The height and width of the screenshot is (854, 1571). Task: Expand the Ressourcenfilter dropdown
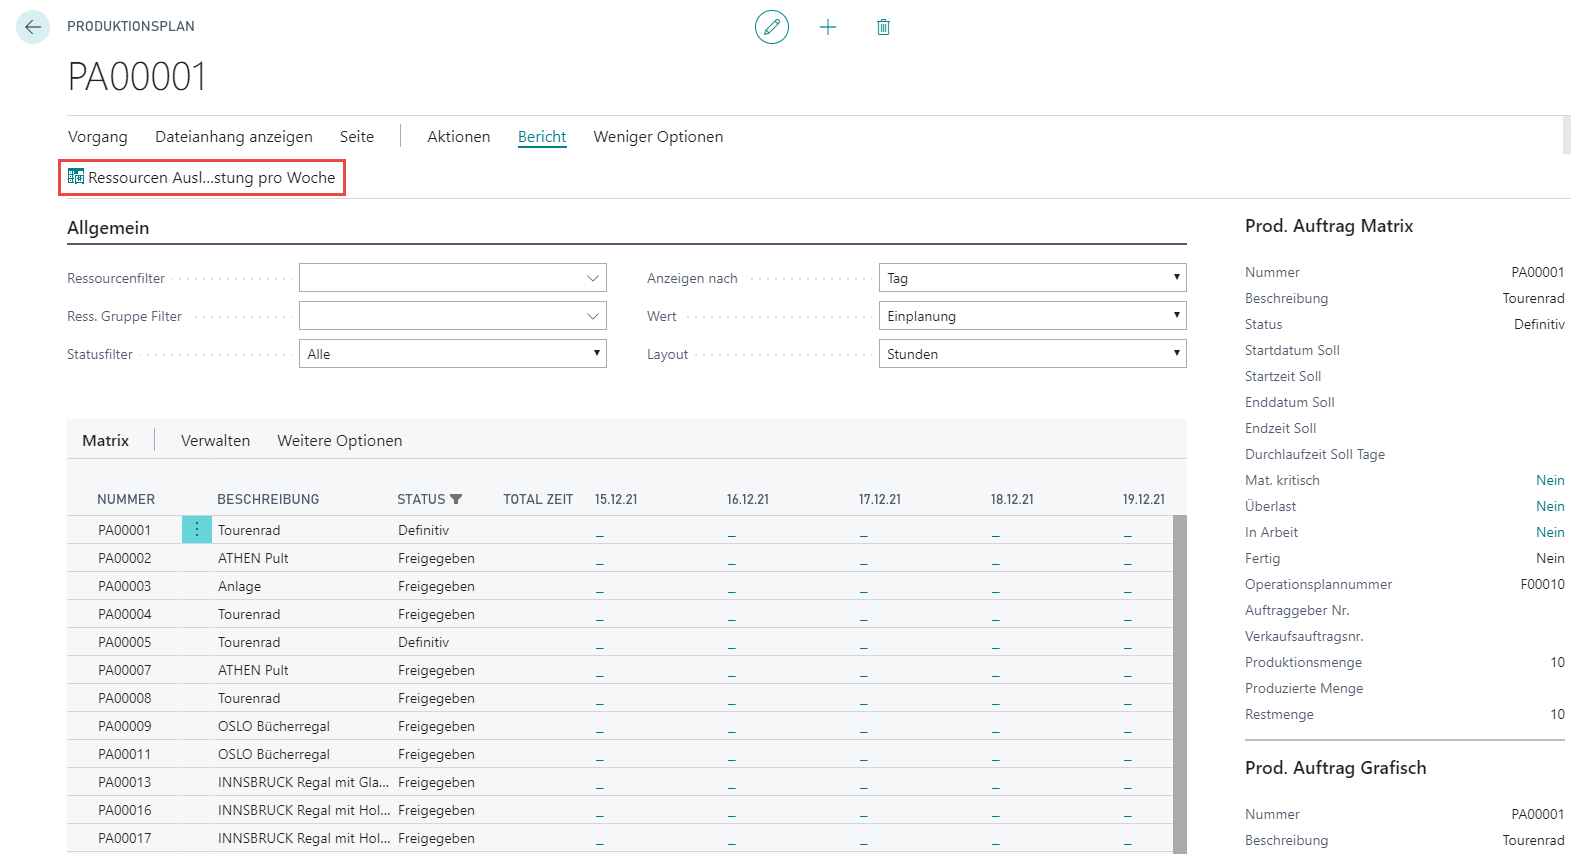pos(593,278)
